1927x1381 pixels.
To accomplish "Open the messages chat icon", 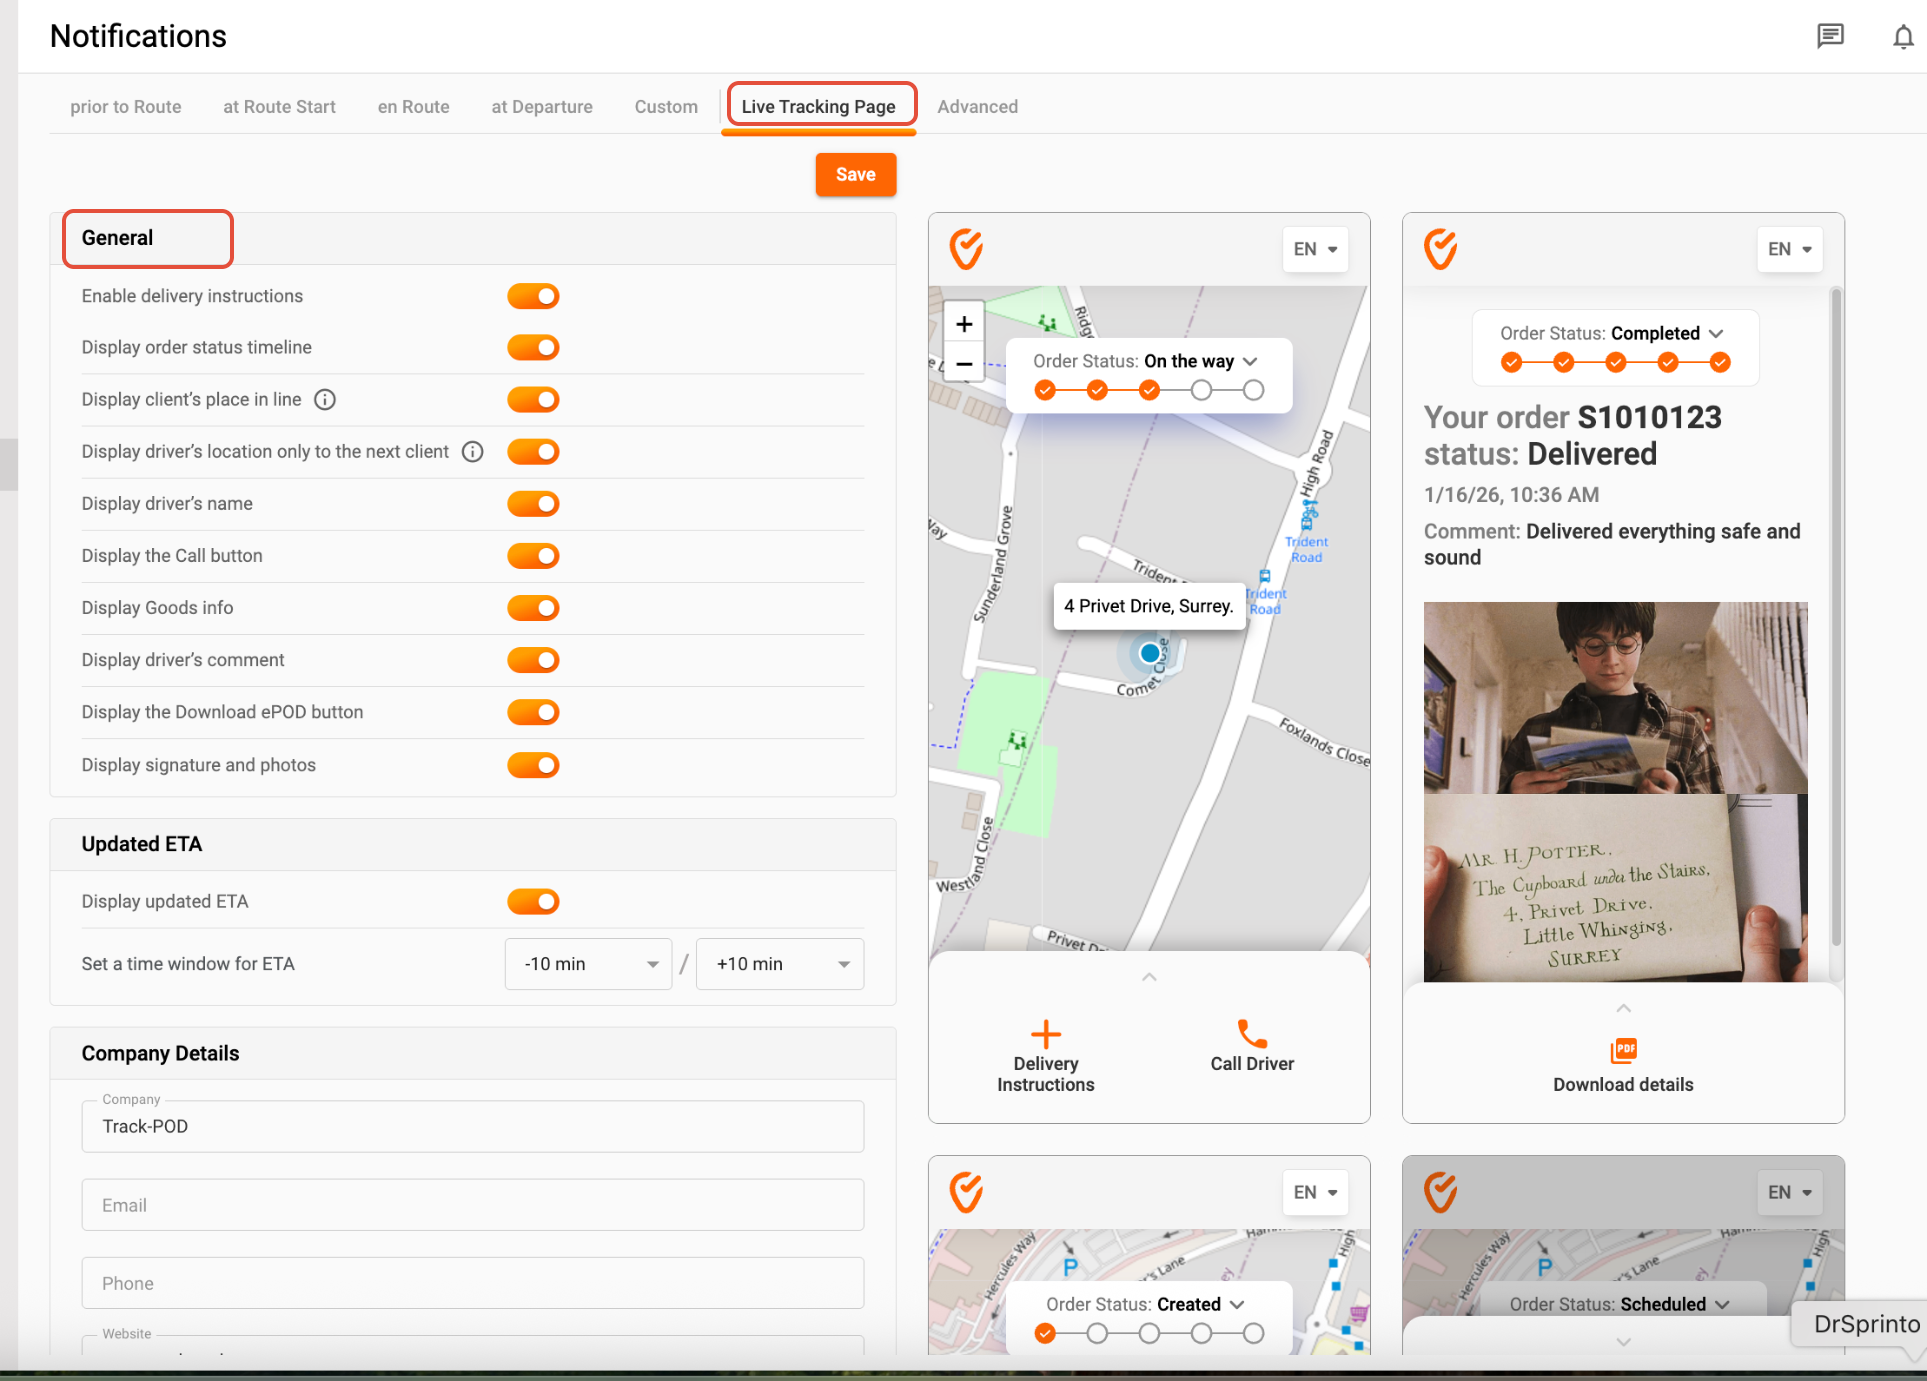I will 1830,37.
